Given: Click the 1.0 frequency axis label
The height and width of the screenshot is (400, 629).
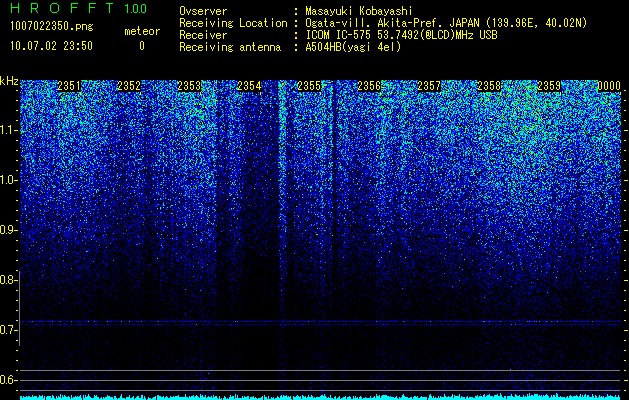Looking at the screenshot, I should (x=8, y=180).
